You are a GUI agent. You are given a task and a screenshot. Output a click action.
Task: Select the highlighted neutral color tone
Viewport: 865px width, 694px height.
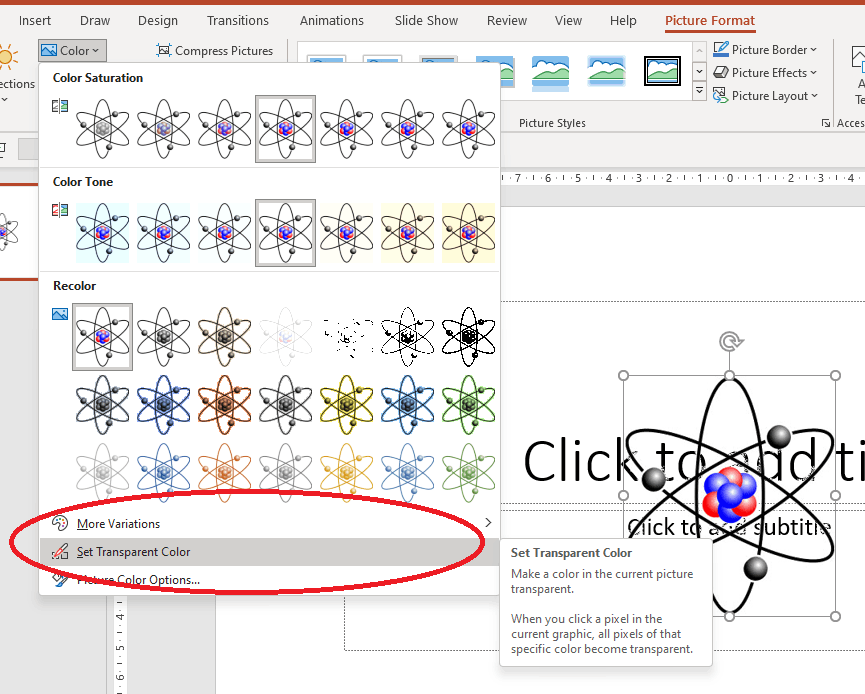[x=285, y=233]
